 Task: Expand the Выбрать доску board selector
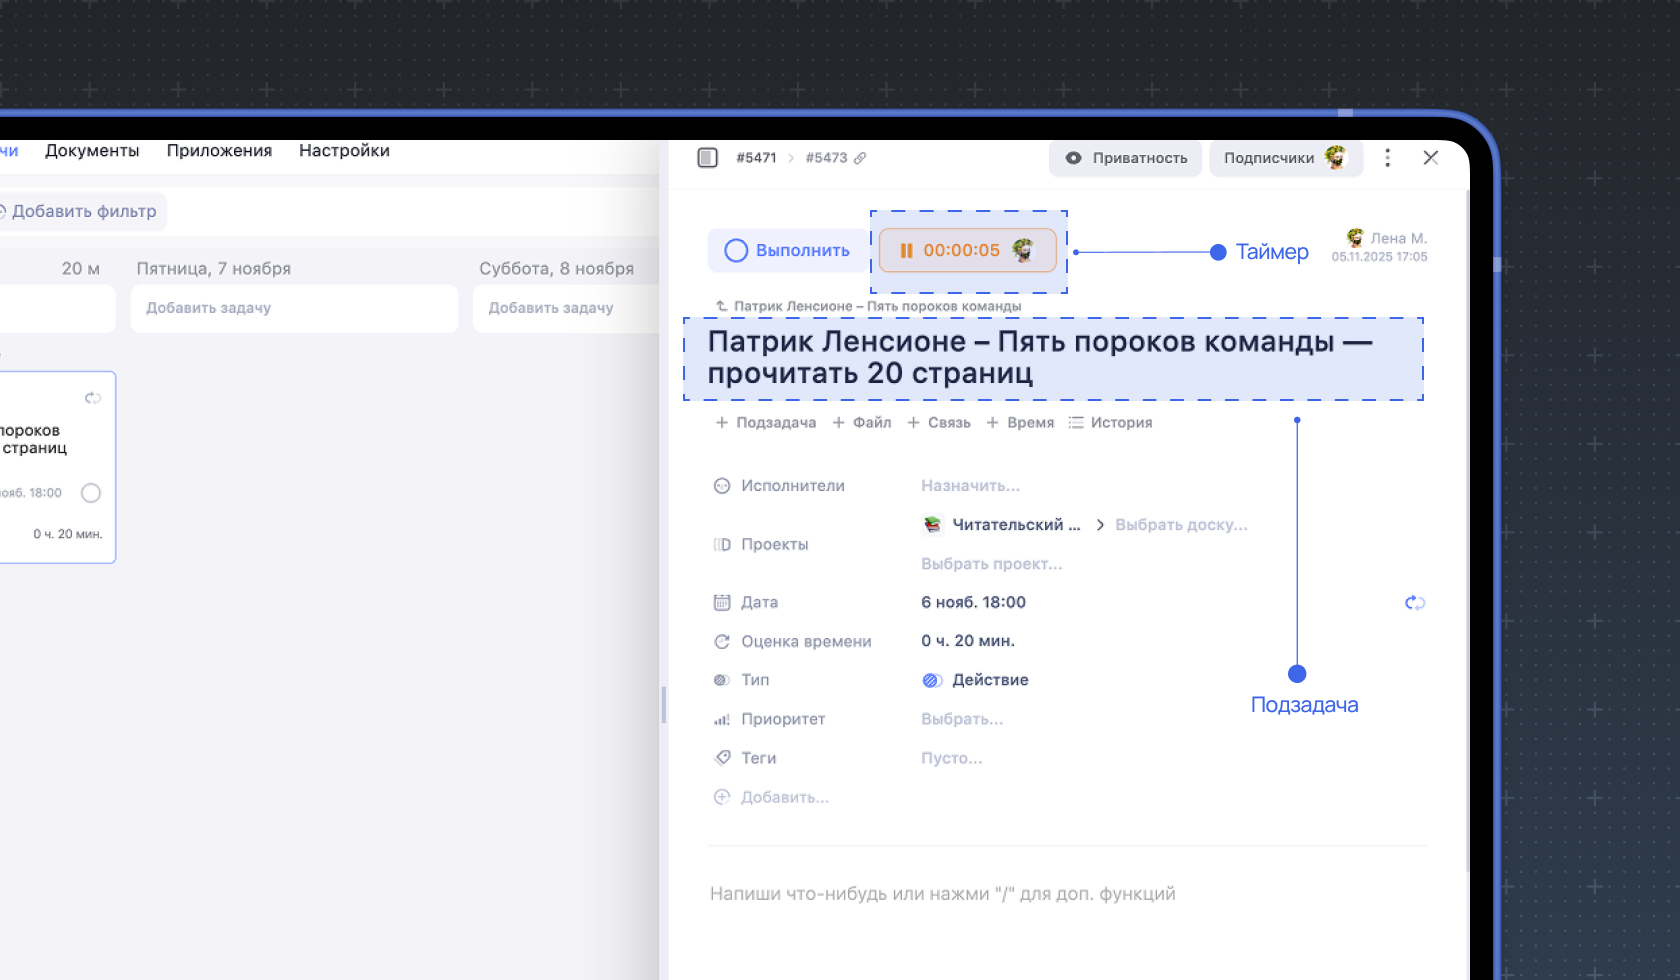(x=1181, y=525)
